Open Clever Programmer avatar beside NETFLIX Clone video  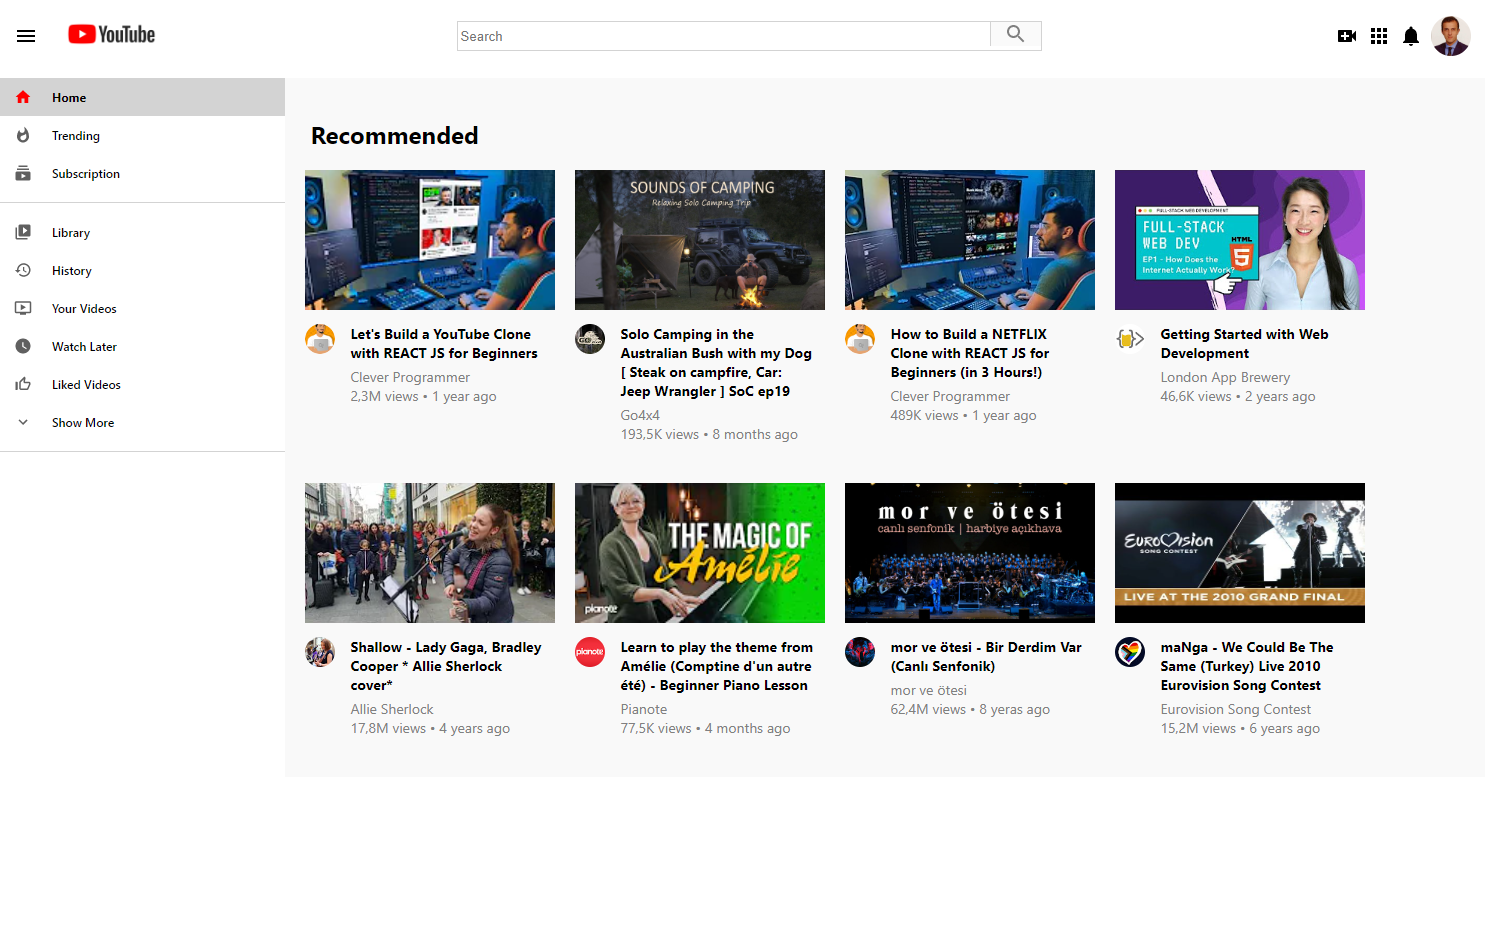click(860, 339)
